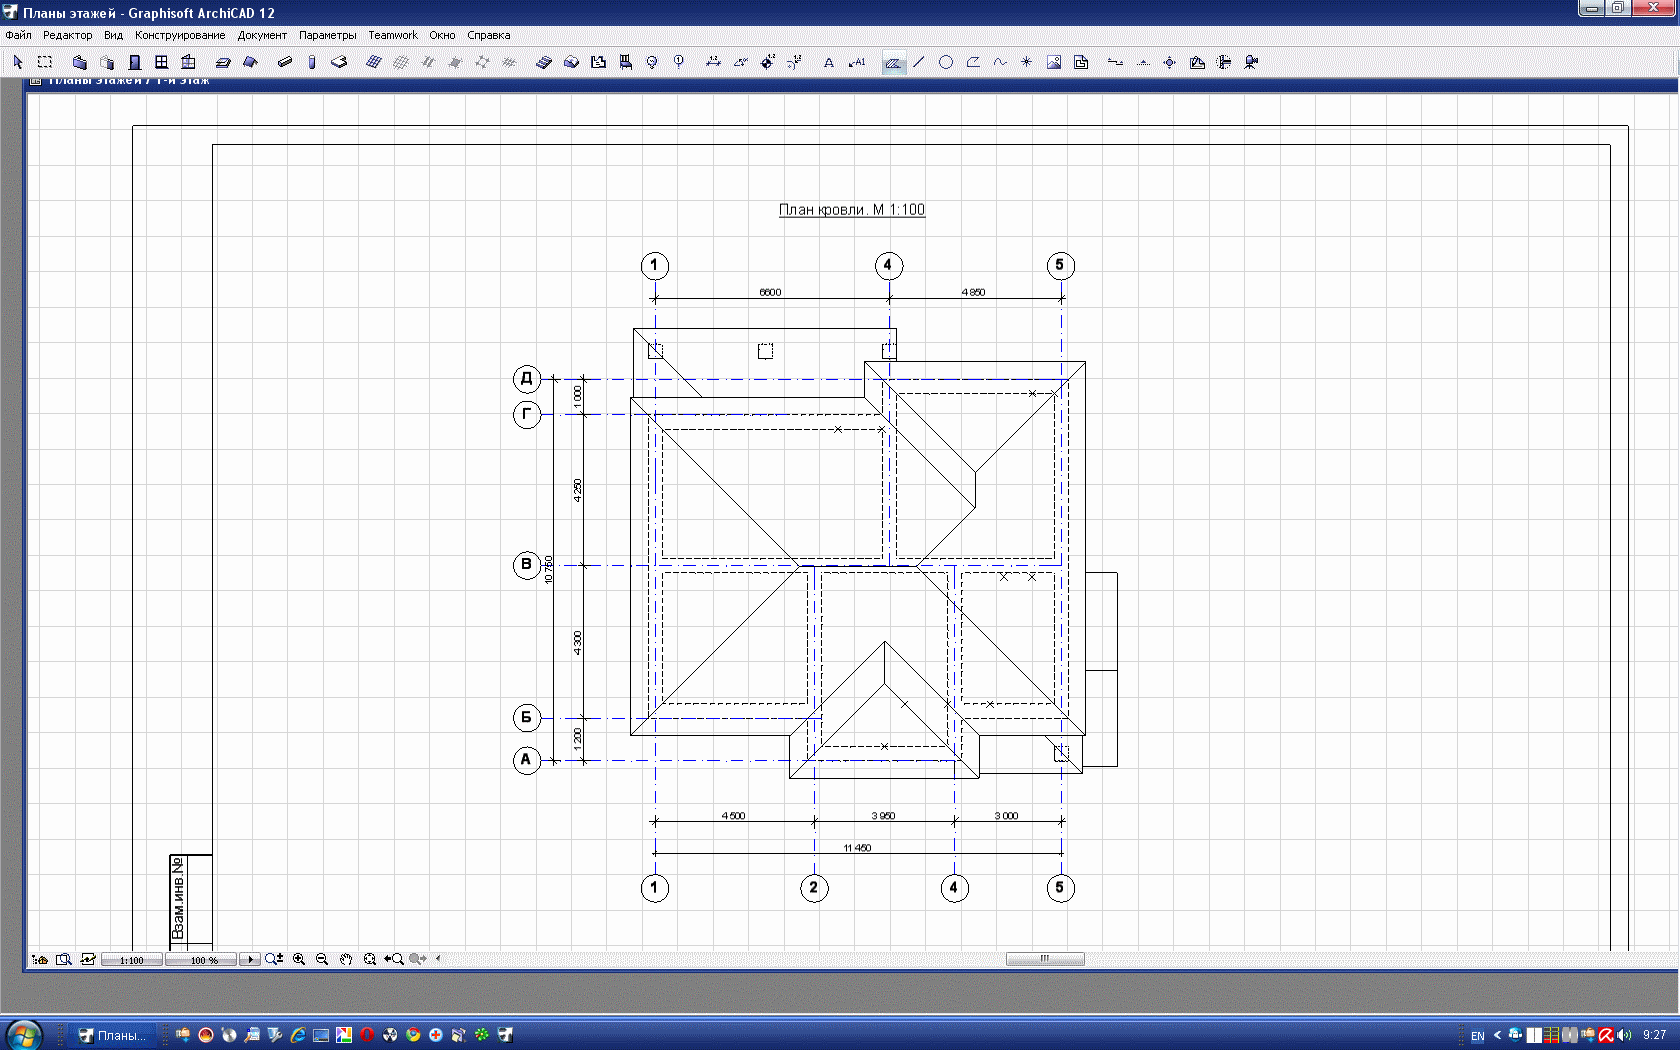The image size is (1680, 1050).
Task: Open the Конструирование menu
Action: [x=180, y=35]
